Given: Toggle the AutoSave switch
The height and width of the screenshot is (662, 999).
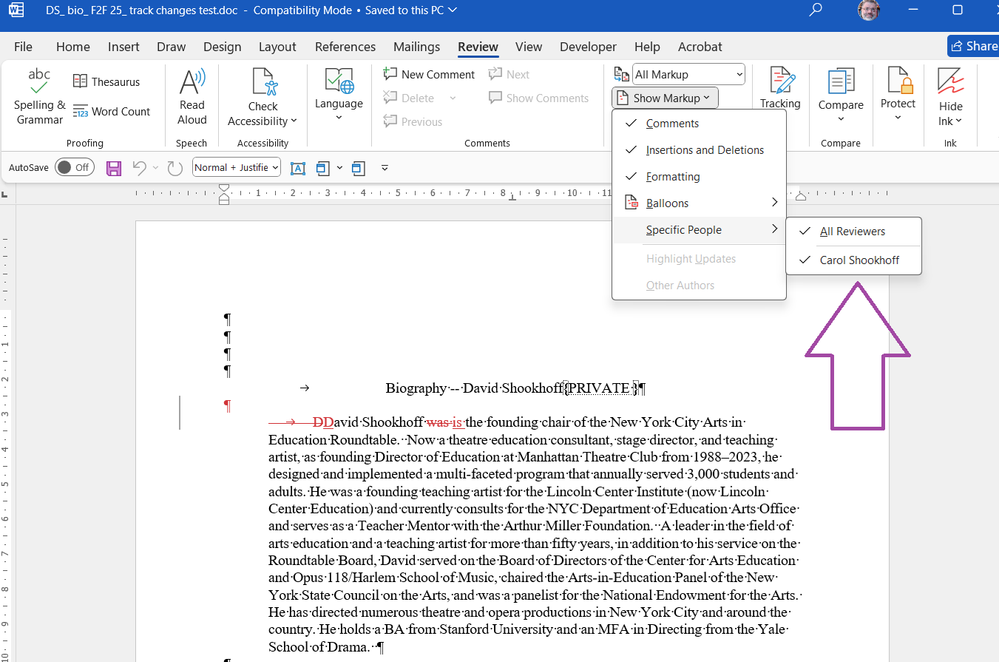Looking at the screenshot, I should [x=75, y=168].
